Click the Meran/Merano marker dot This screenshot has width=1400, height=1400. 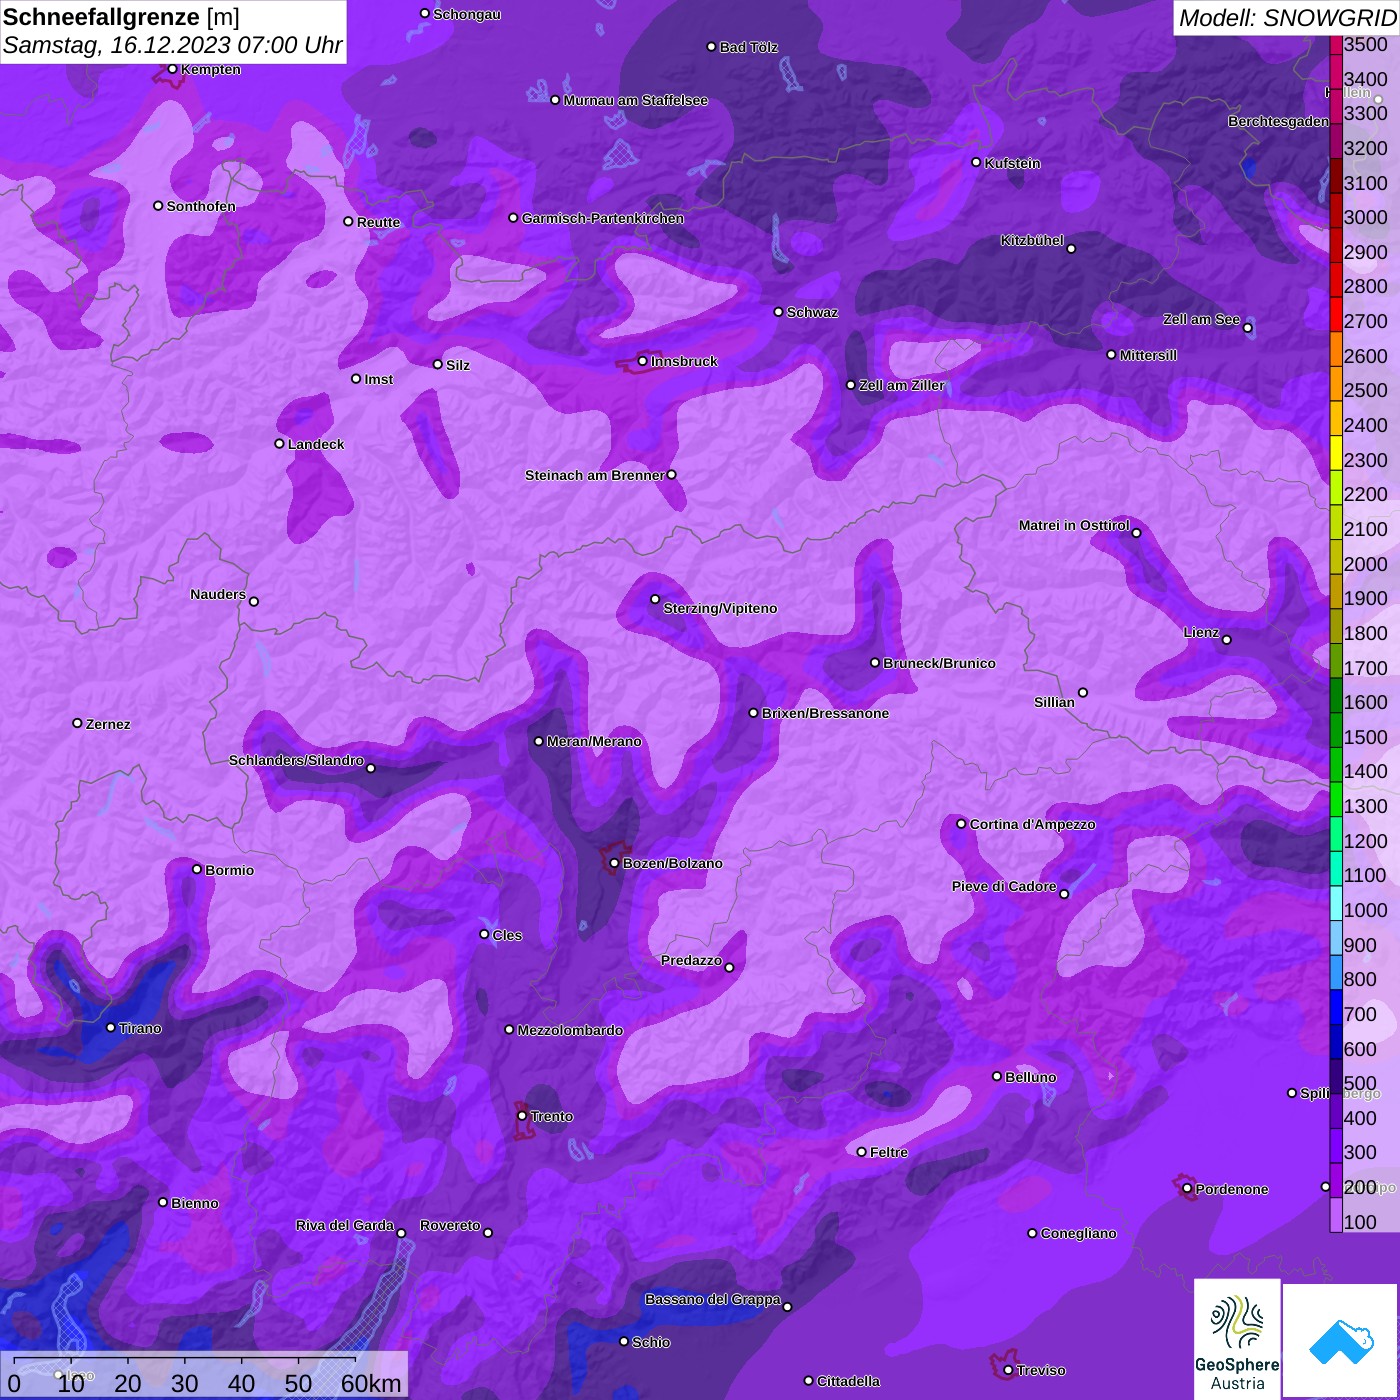point(539,741)
